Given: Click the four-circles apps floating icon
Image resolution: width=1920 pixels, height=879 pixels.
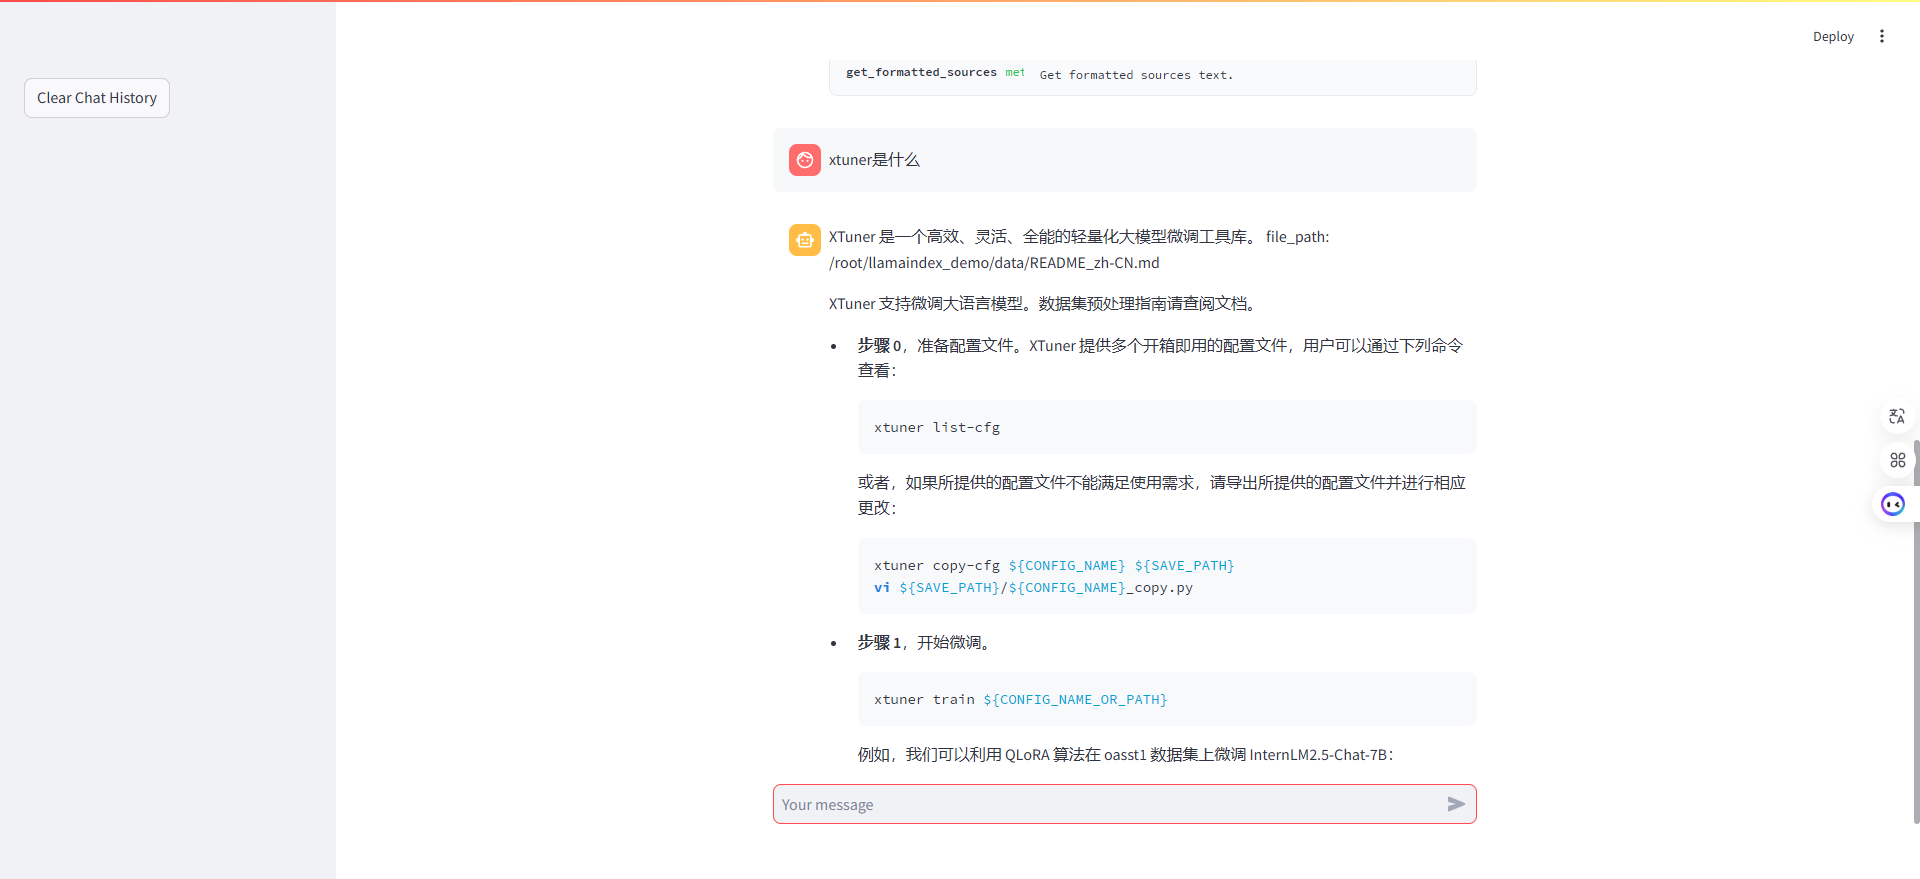Looking at the screenshot, I should pyautogui.click(x=1897, y=460).
